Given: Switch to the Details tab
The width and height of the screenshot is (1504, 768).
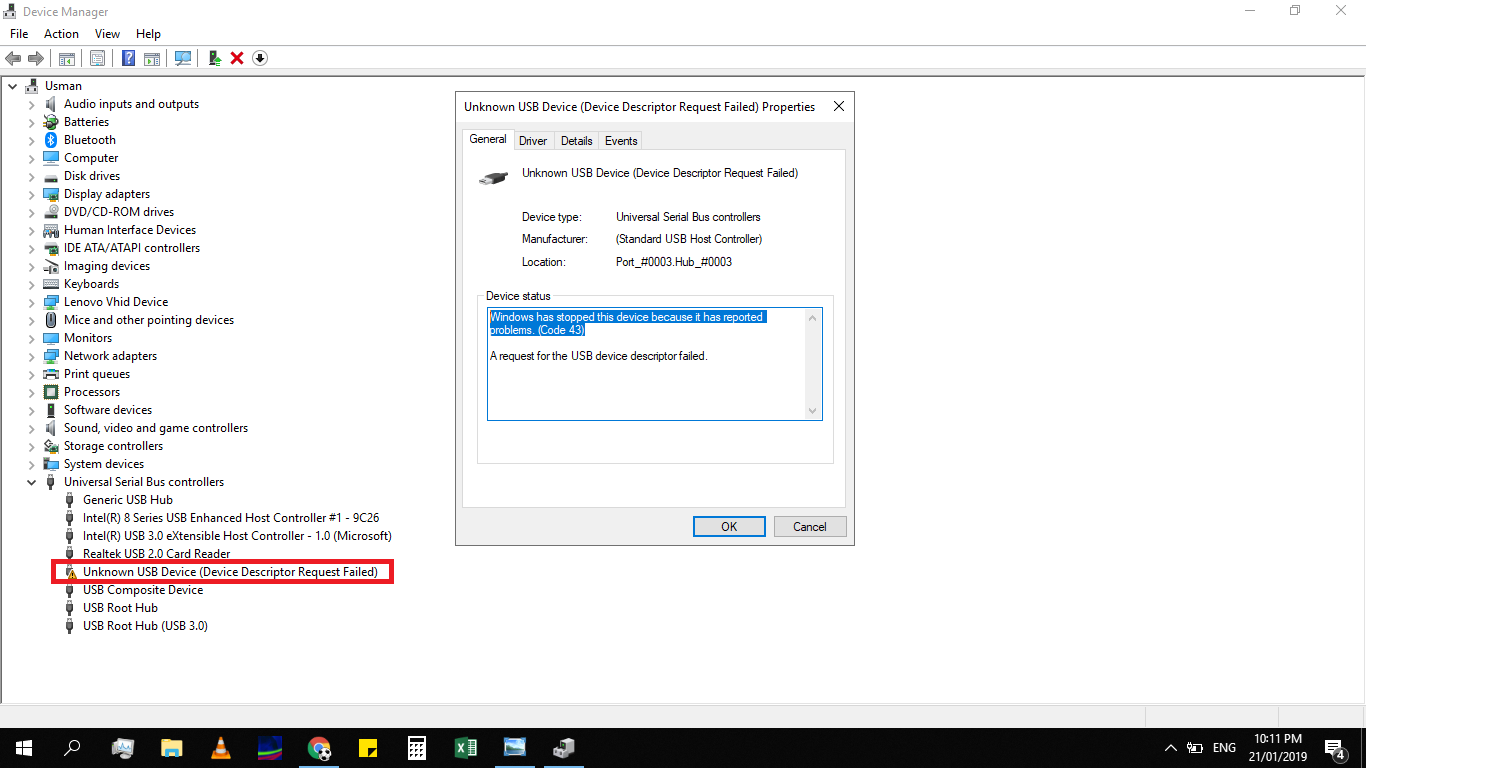Looking at the screenshot, I should (x=577, y=141).
